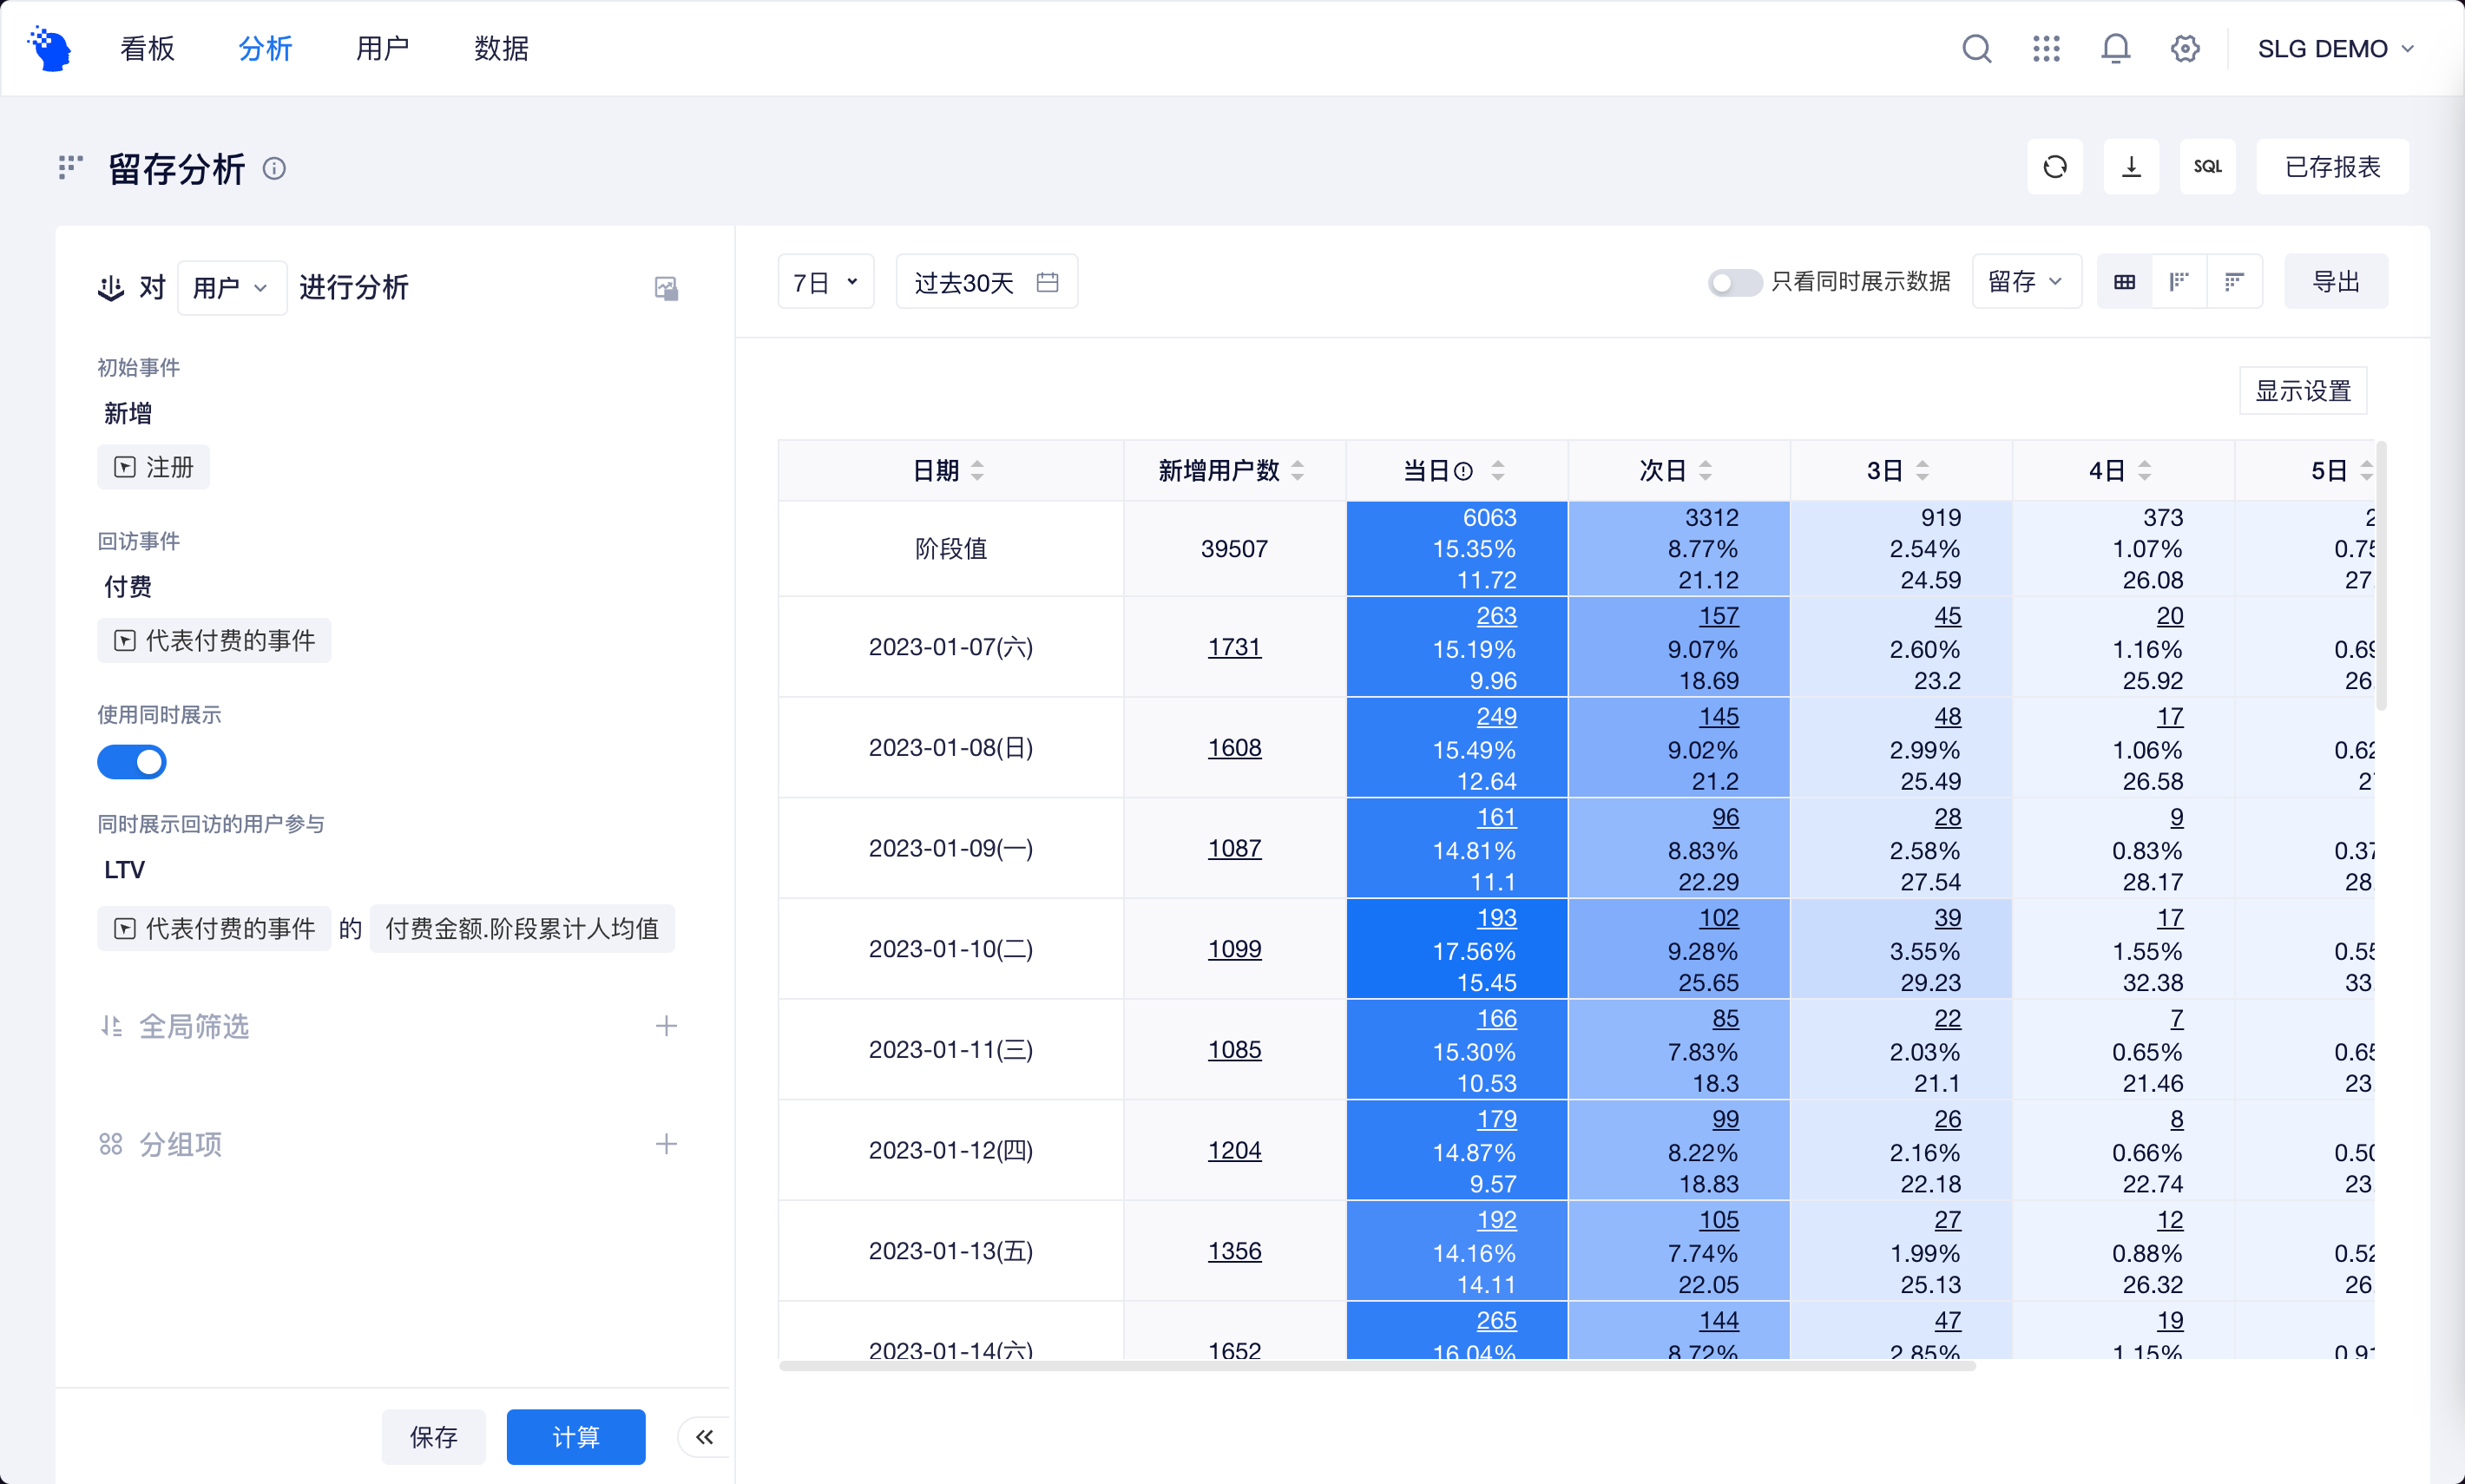Click the 导出 export button
Image resolution: width=2465 pixels, height=1484 pixels.
point(2335,282)
